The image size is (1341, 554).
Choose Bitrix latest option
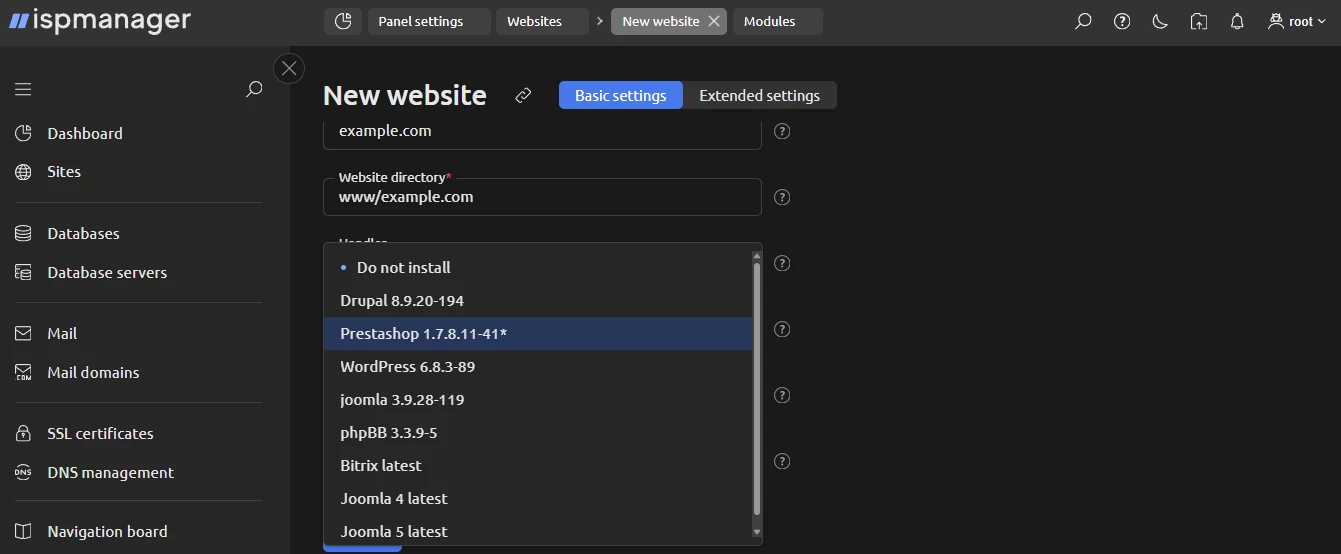(x=537, y=465)
